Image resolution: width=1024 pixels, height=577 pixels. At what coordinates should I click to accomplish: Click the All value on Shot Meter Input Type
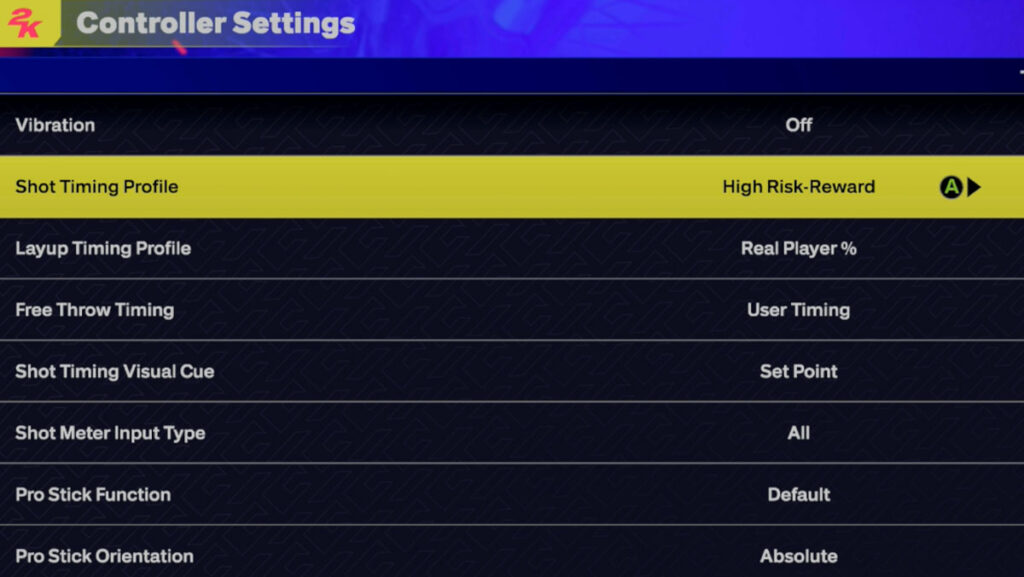798,433
